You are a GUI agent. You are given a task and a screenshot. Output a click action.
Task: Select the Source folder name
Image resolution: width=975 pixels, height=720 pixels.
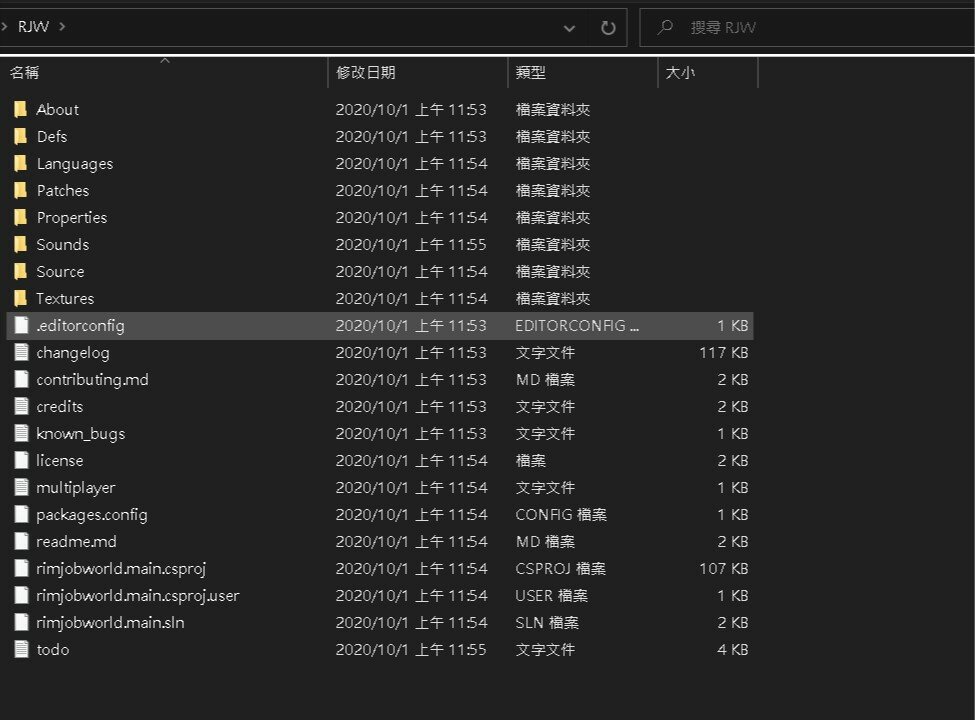coord(60,272)
